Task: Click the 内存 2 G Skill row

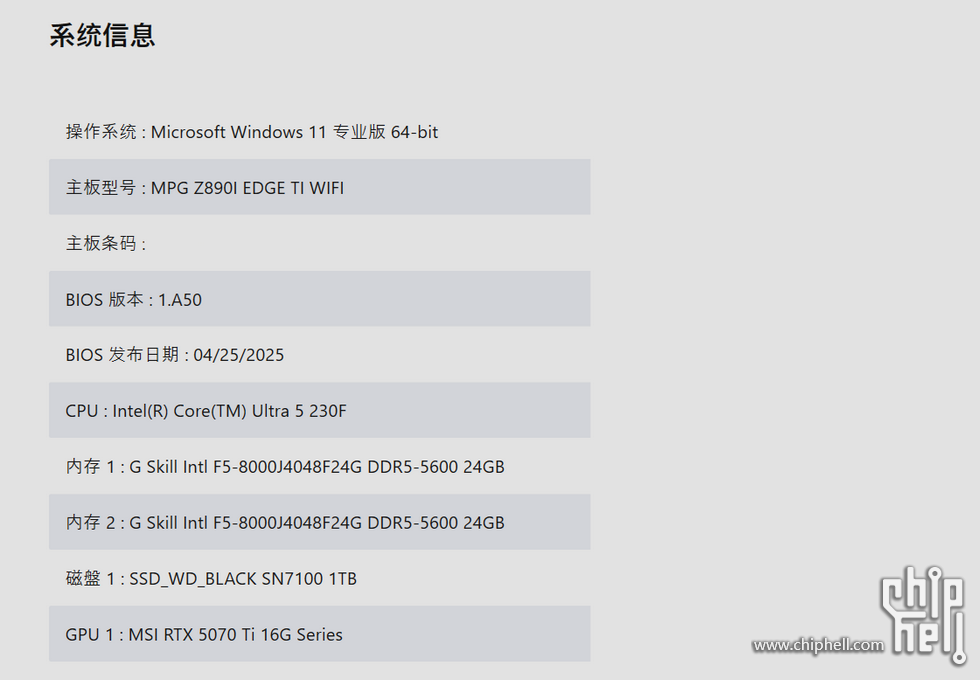Action: point(319,522)
